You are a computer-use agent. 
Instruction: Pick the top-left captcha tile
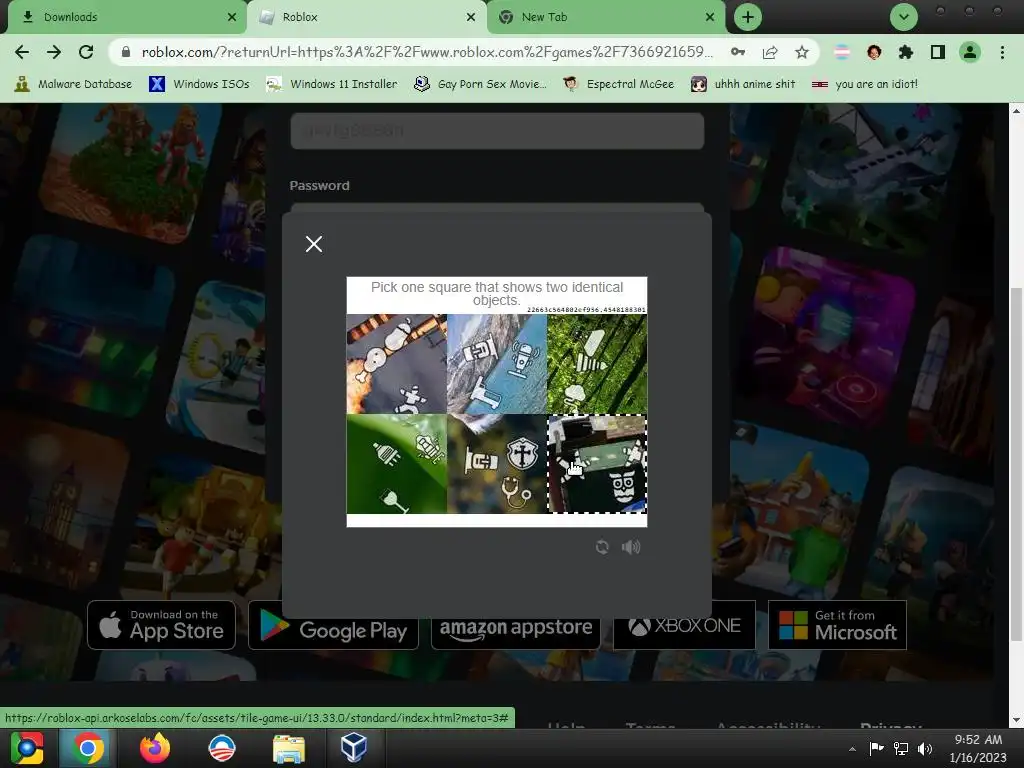(x=396, y=364)
